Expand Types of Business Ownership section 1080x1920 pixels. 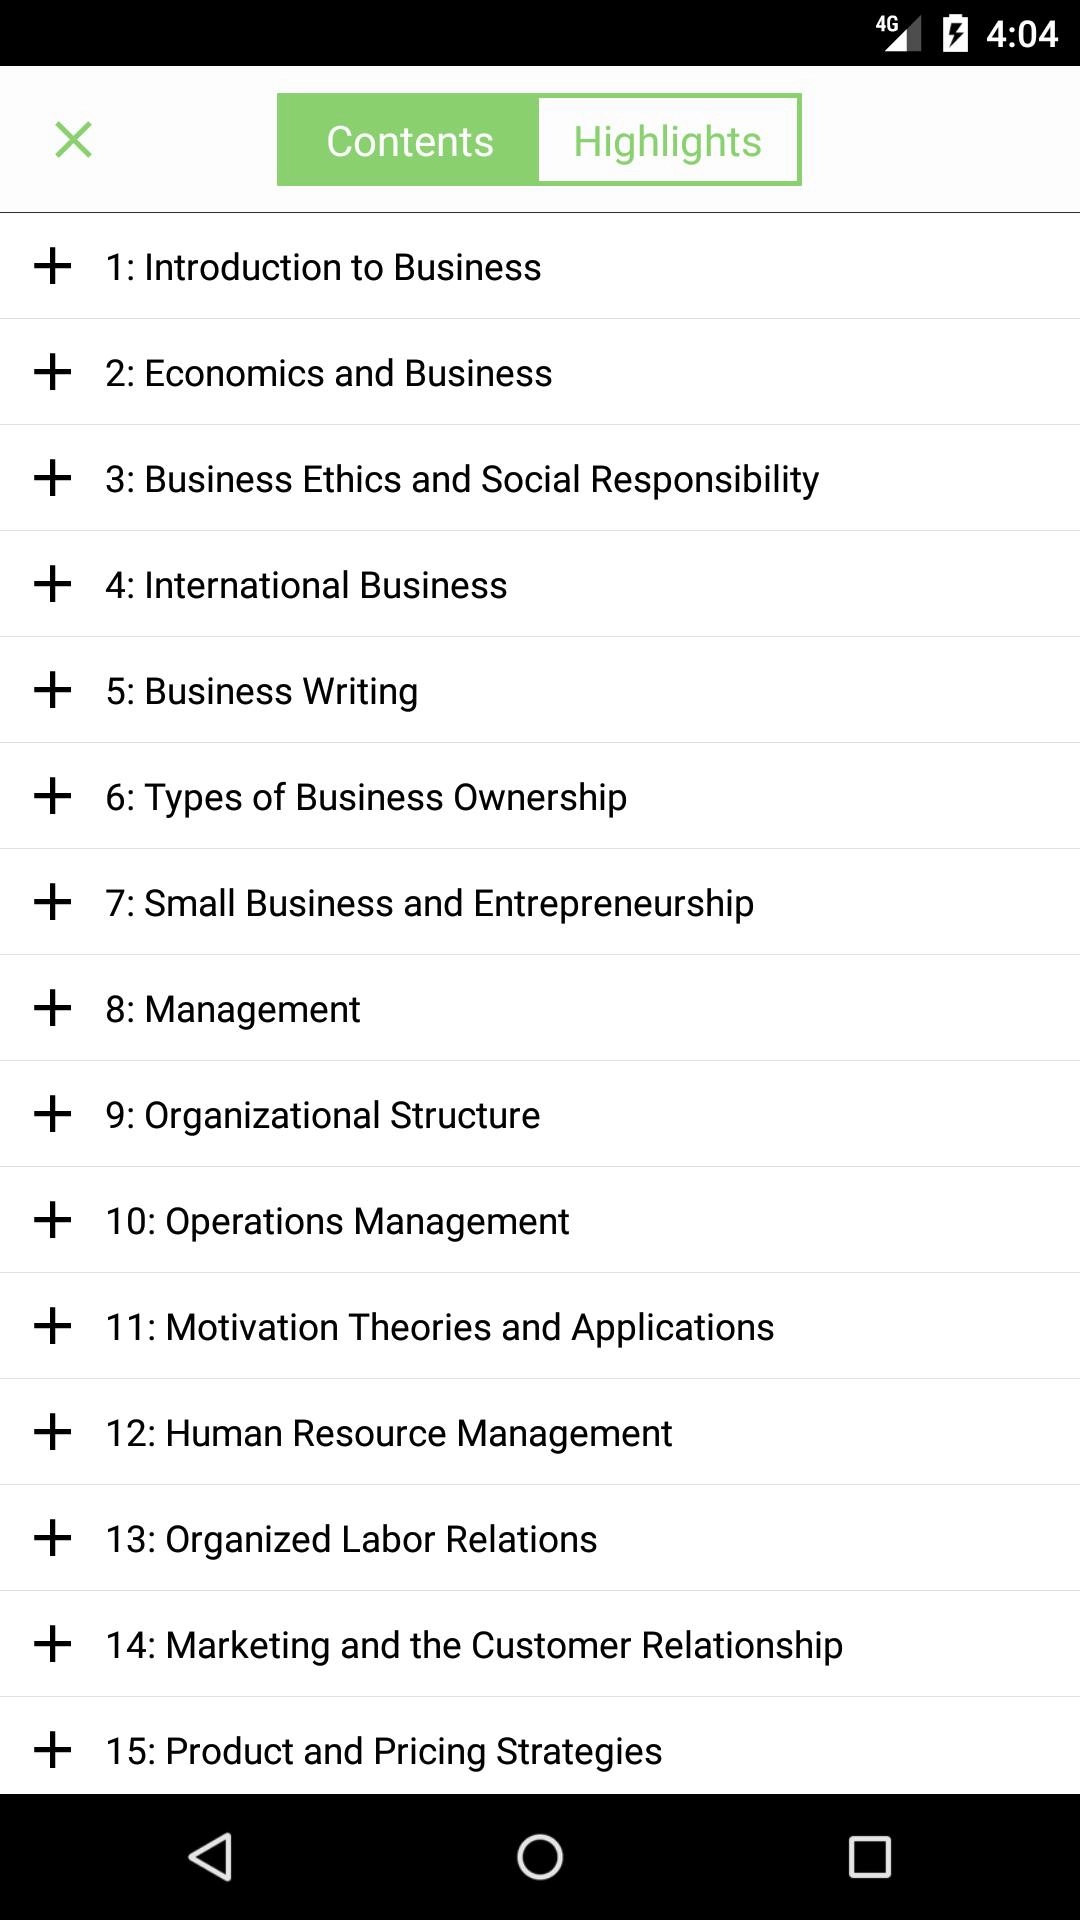(52, 797)
